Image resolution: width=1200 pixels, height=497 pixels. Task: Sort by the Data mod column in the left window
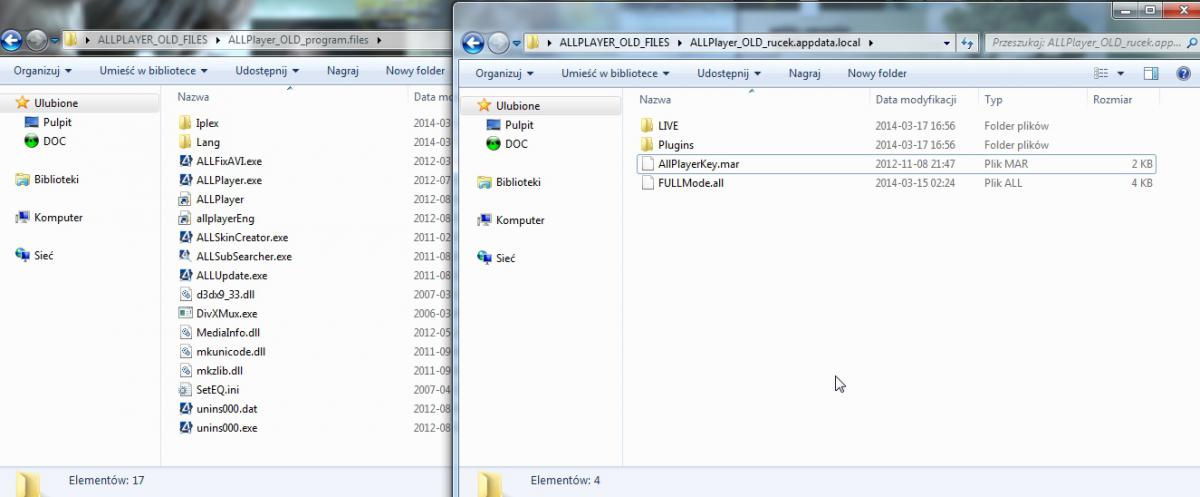point(430,97)
